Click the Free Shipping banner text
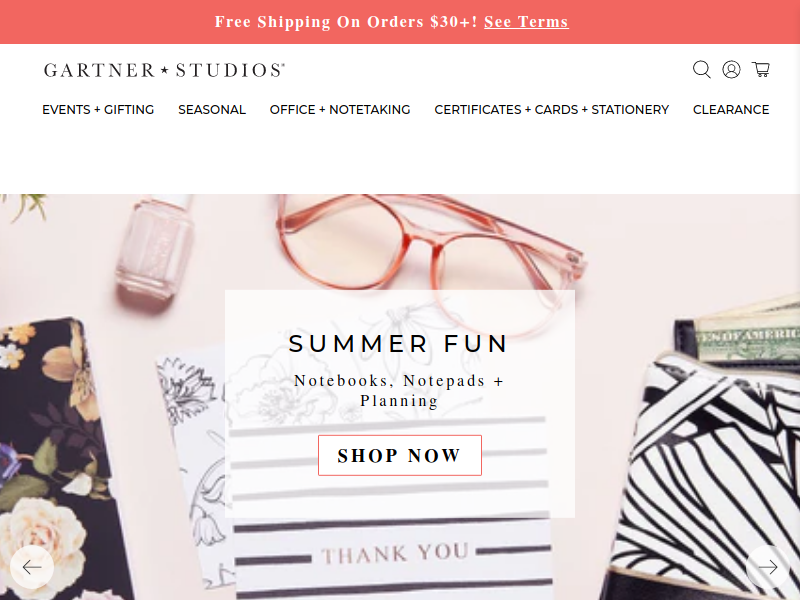 click(x=346, y=22)
